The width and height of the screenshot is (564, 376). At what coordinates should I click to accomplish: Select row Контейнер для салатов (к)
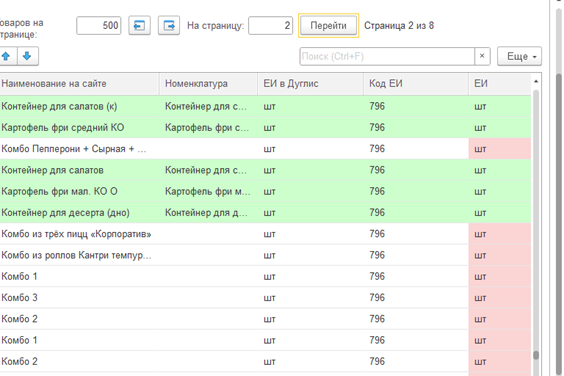tap(265, 106)
